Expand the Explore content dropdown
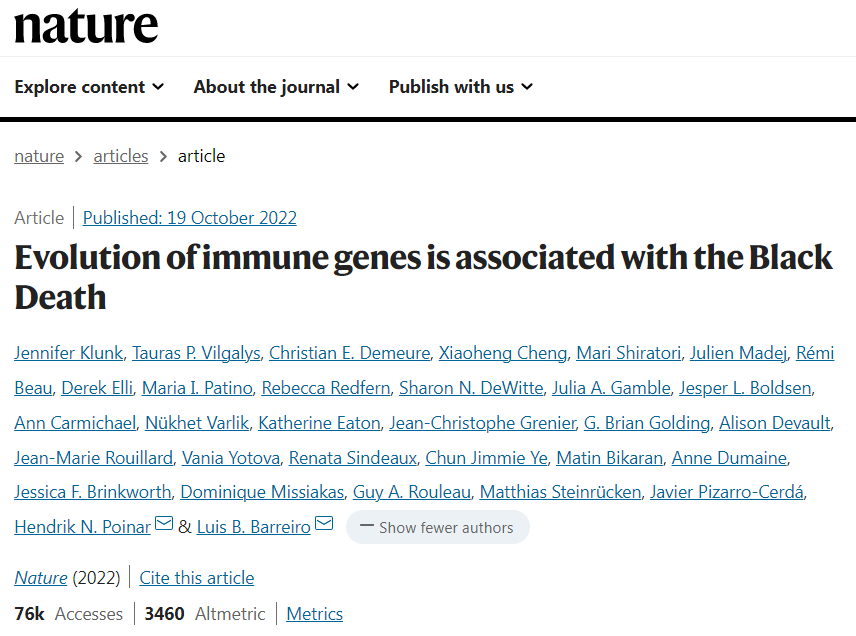The height and width of the screenshot is (636, 856). pyautogui.click(x=89, y=87)
